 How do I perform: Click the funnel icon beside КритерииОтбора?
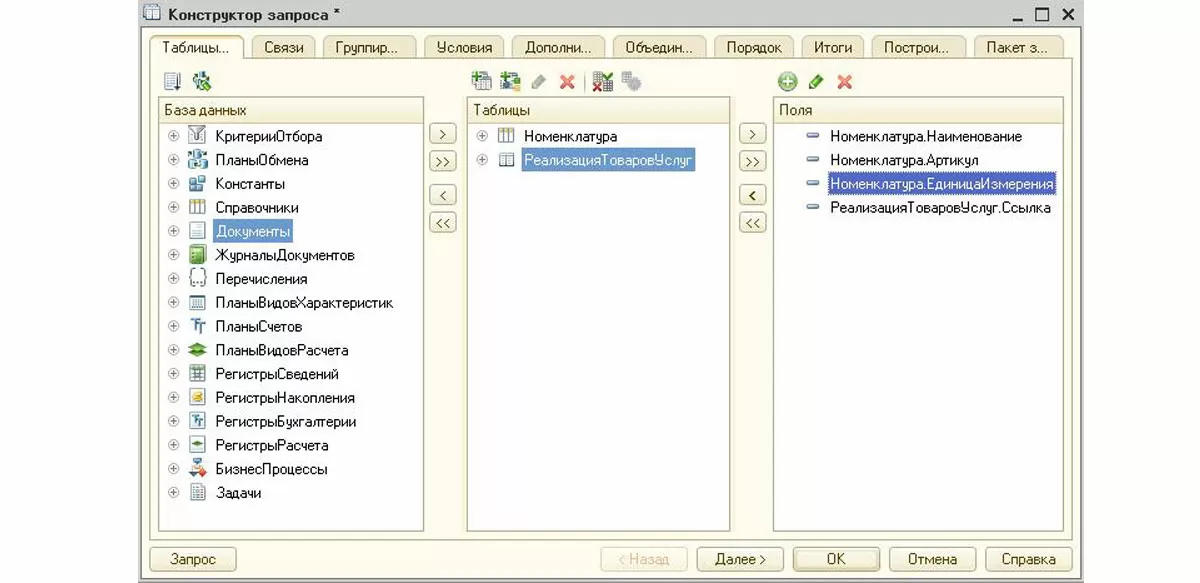click(x=197, y=136)
